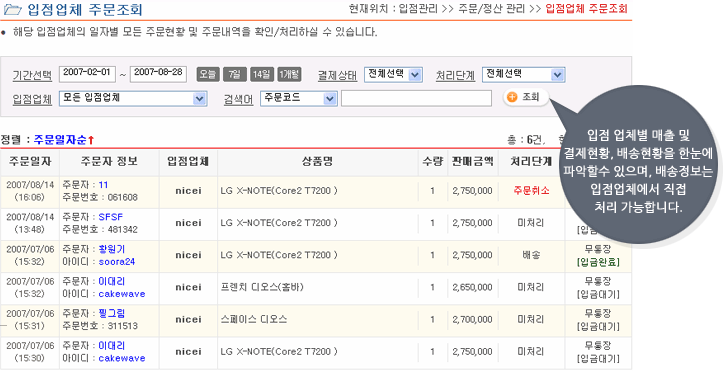Open 이대리 link in the 15:32 order
725x371 pixels.
click(111, 281)
